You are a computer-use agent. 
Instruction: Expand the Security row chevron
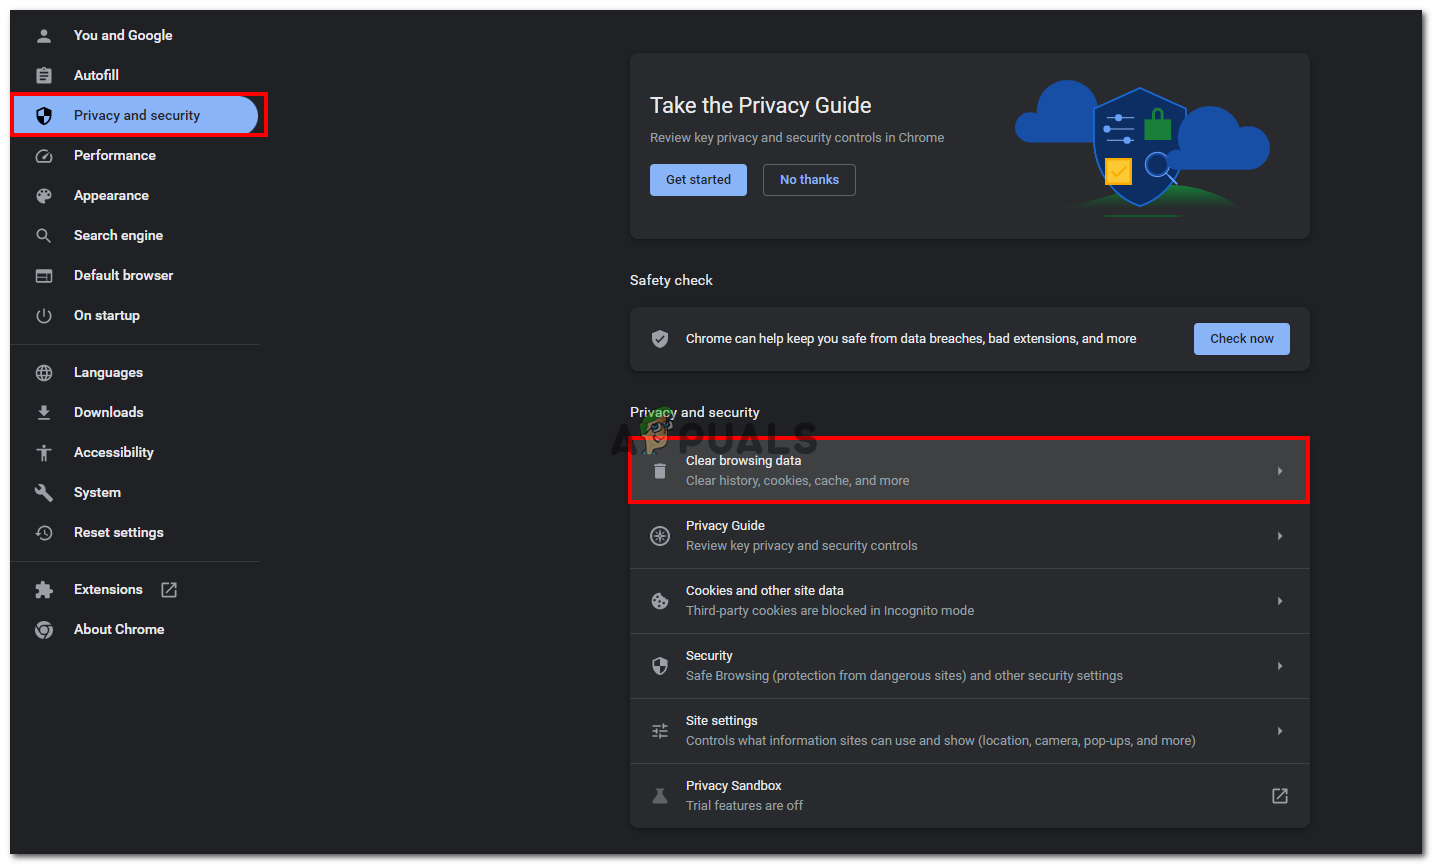pyautogui.click(x=1279, y=666)
